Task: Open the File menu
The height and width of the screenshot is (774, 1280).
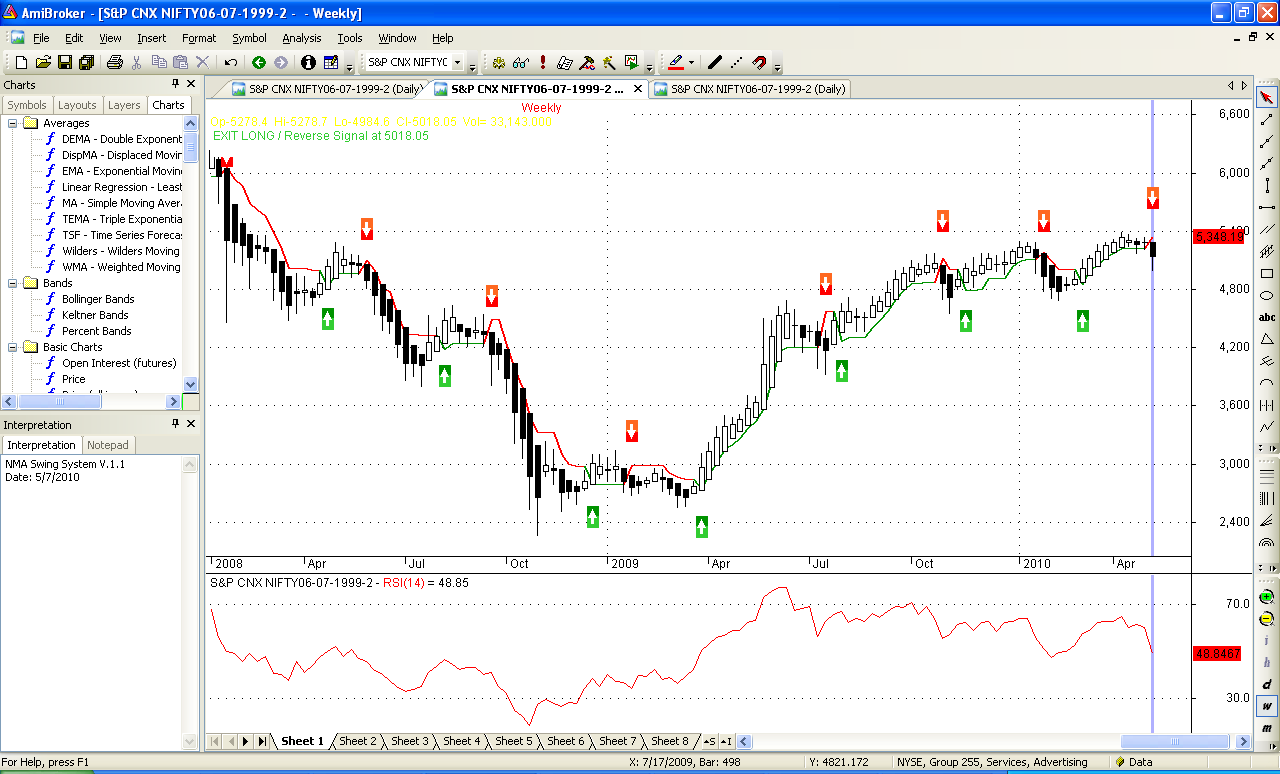Action: 41,38
